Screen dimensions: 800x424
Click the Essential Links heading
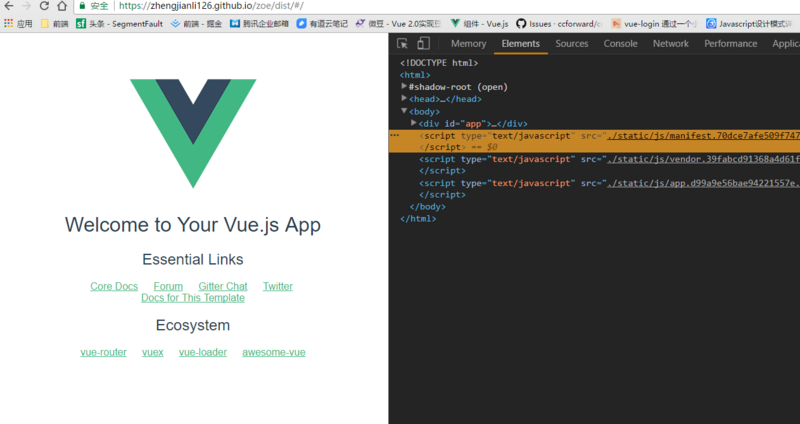[x=193, y=260]
